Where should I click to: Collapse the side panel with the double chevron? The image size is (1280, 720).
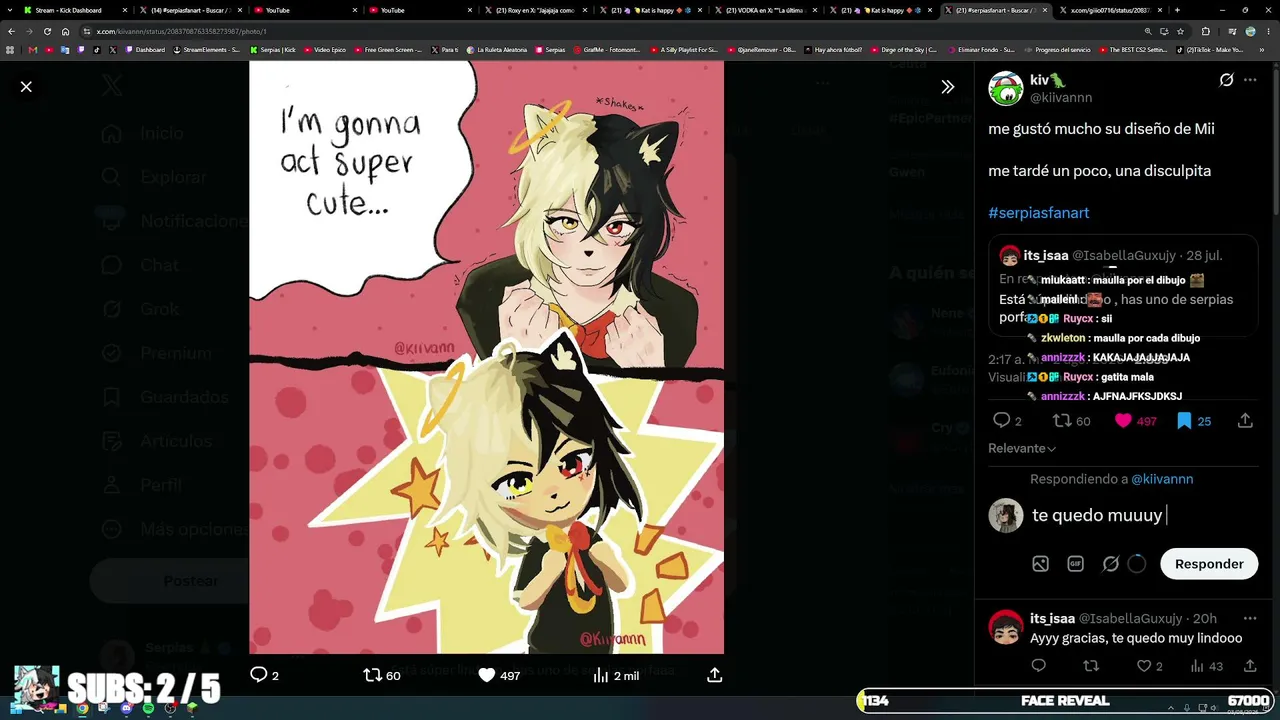tap(948, 87)
